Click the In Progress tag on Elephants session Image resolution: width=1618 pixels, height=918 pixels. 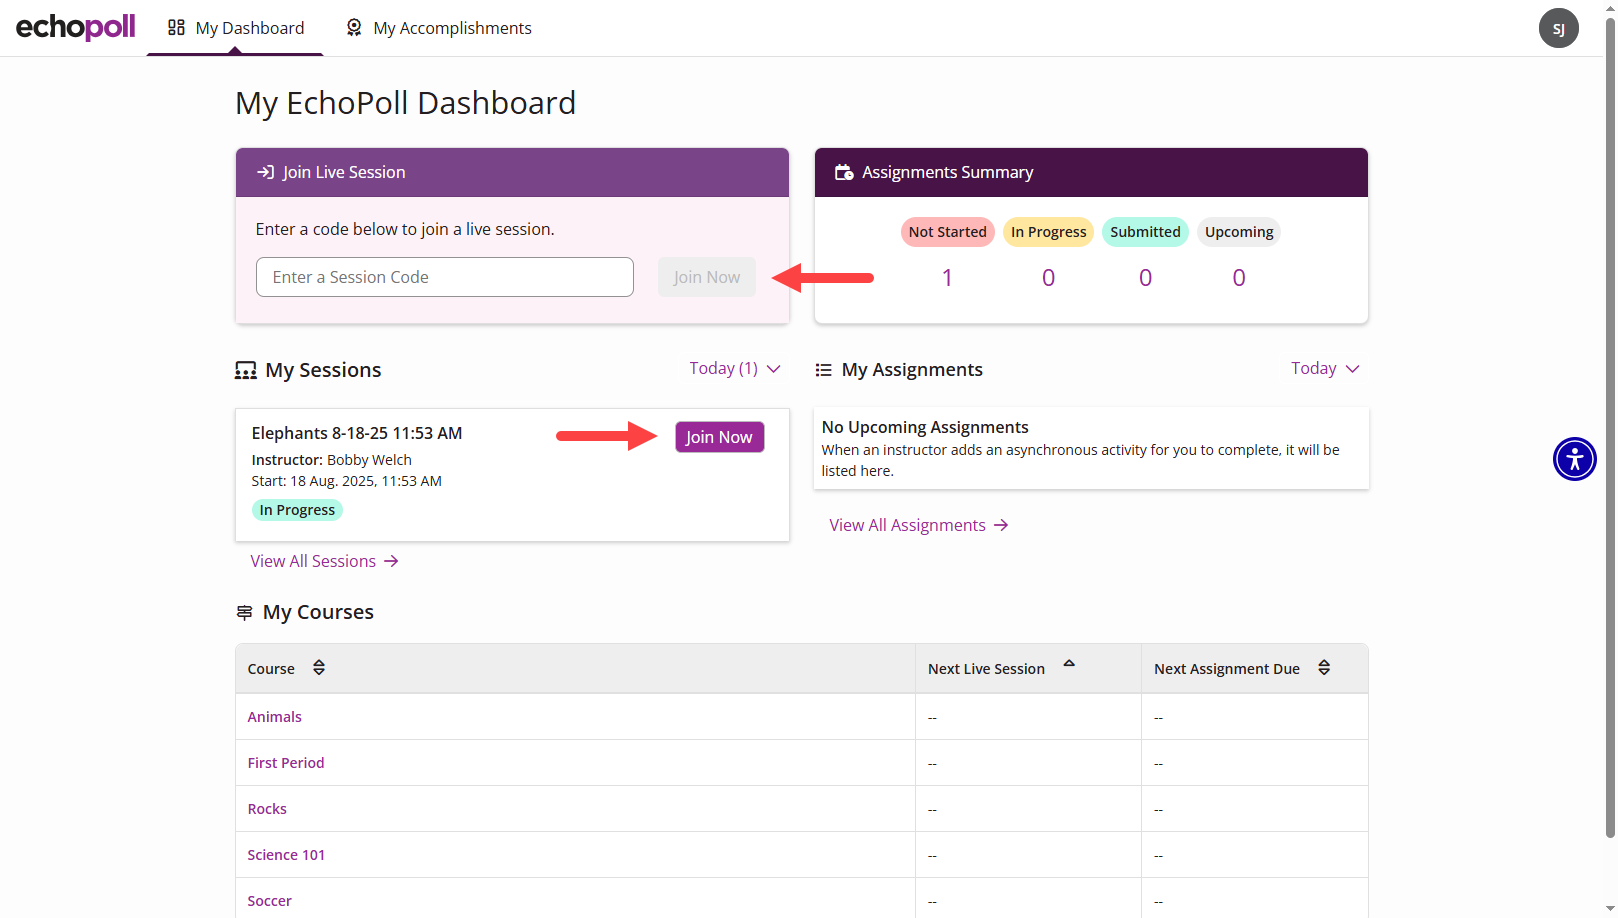[x=297, y=510]
